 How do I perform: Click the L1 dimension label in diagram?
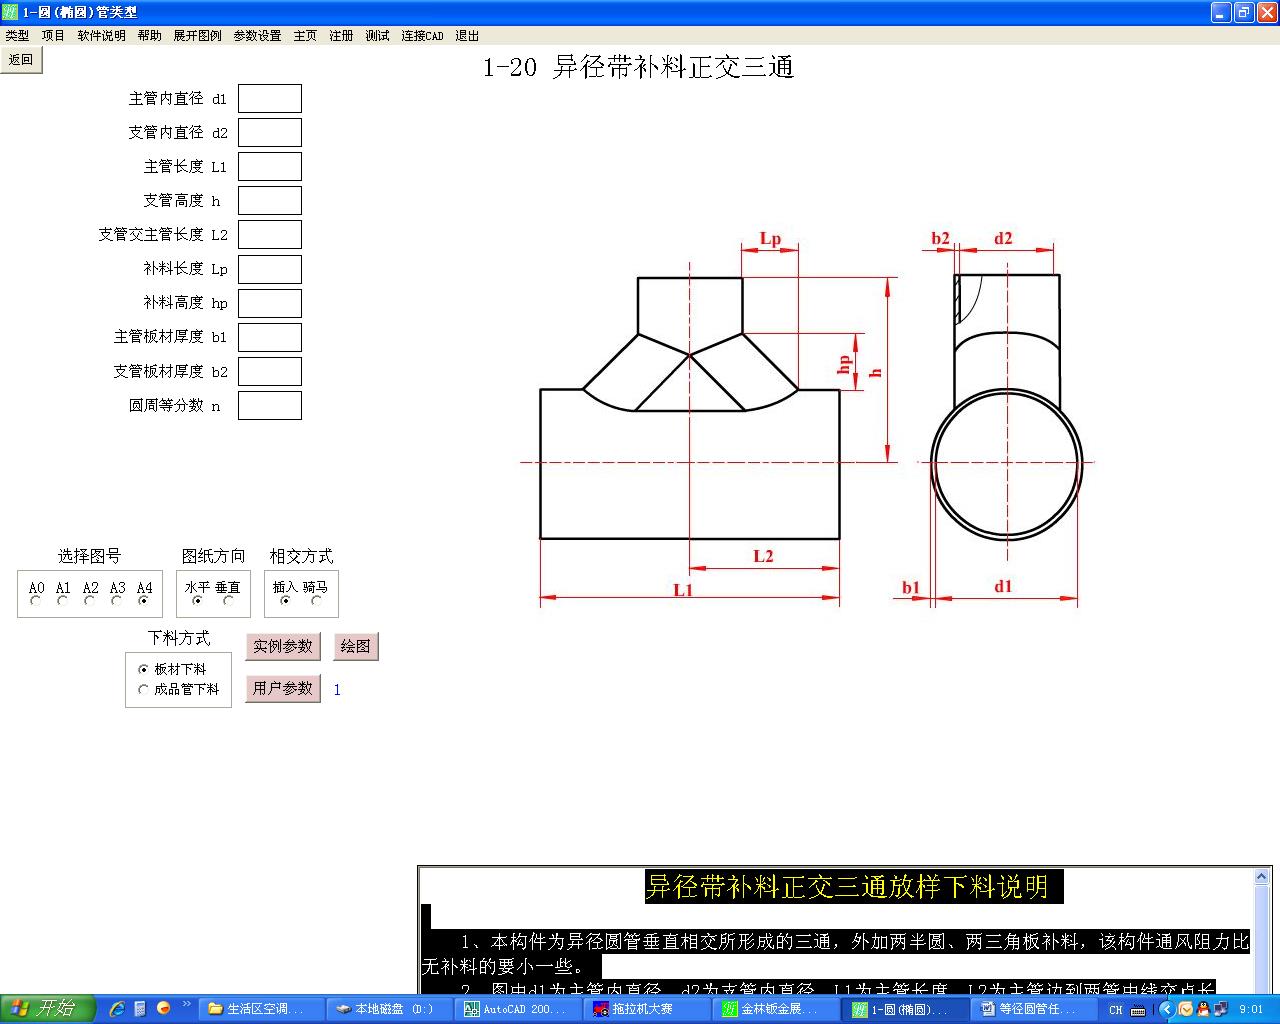(683, 590)
